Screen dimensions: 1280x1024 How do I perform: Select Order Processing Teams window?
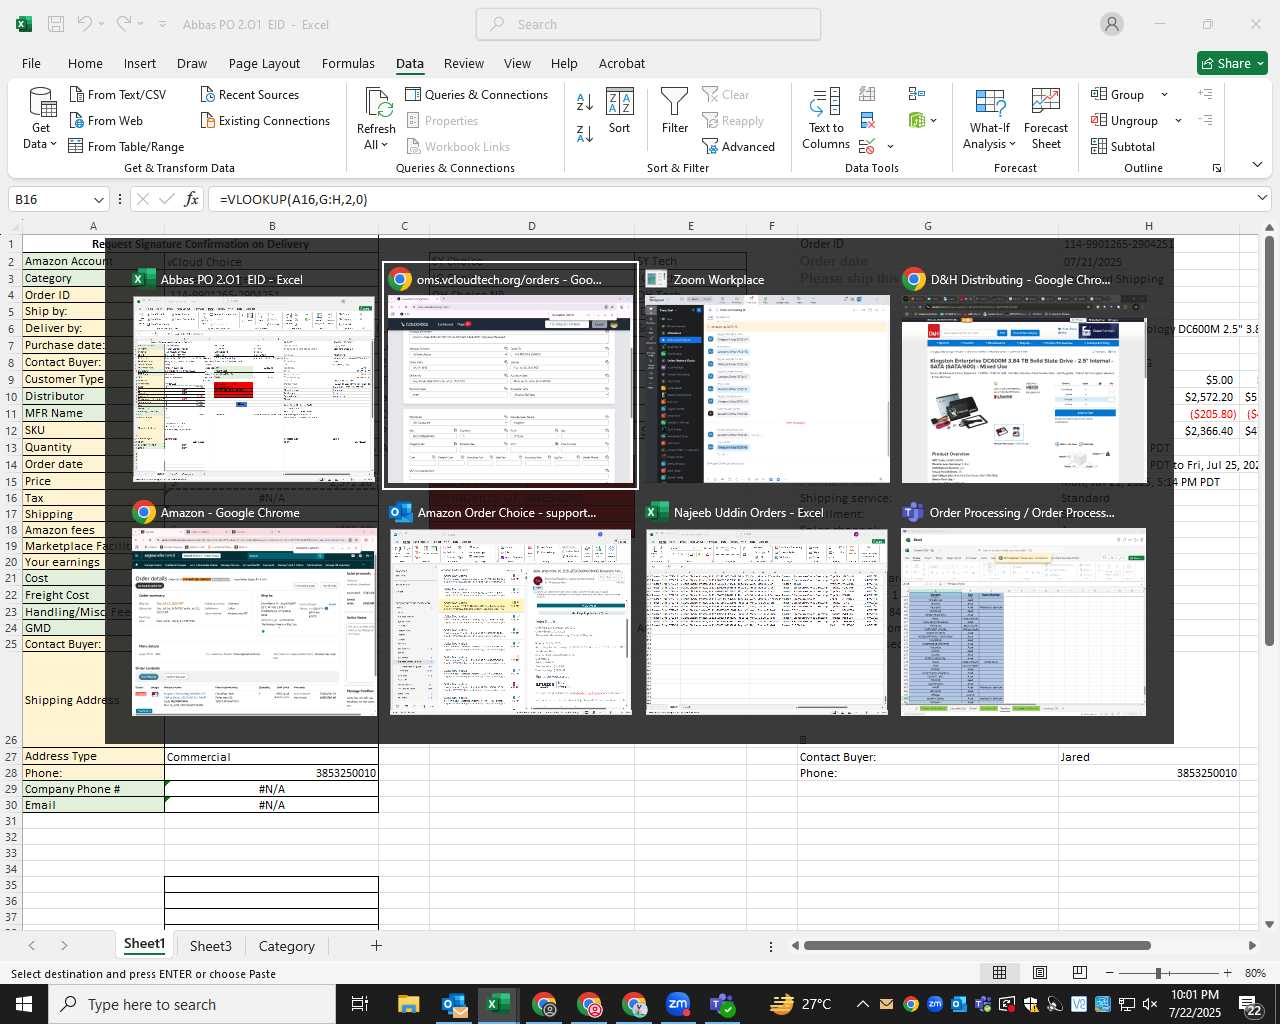1024,609
